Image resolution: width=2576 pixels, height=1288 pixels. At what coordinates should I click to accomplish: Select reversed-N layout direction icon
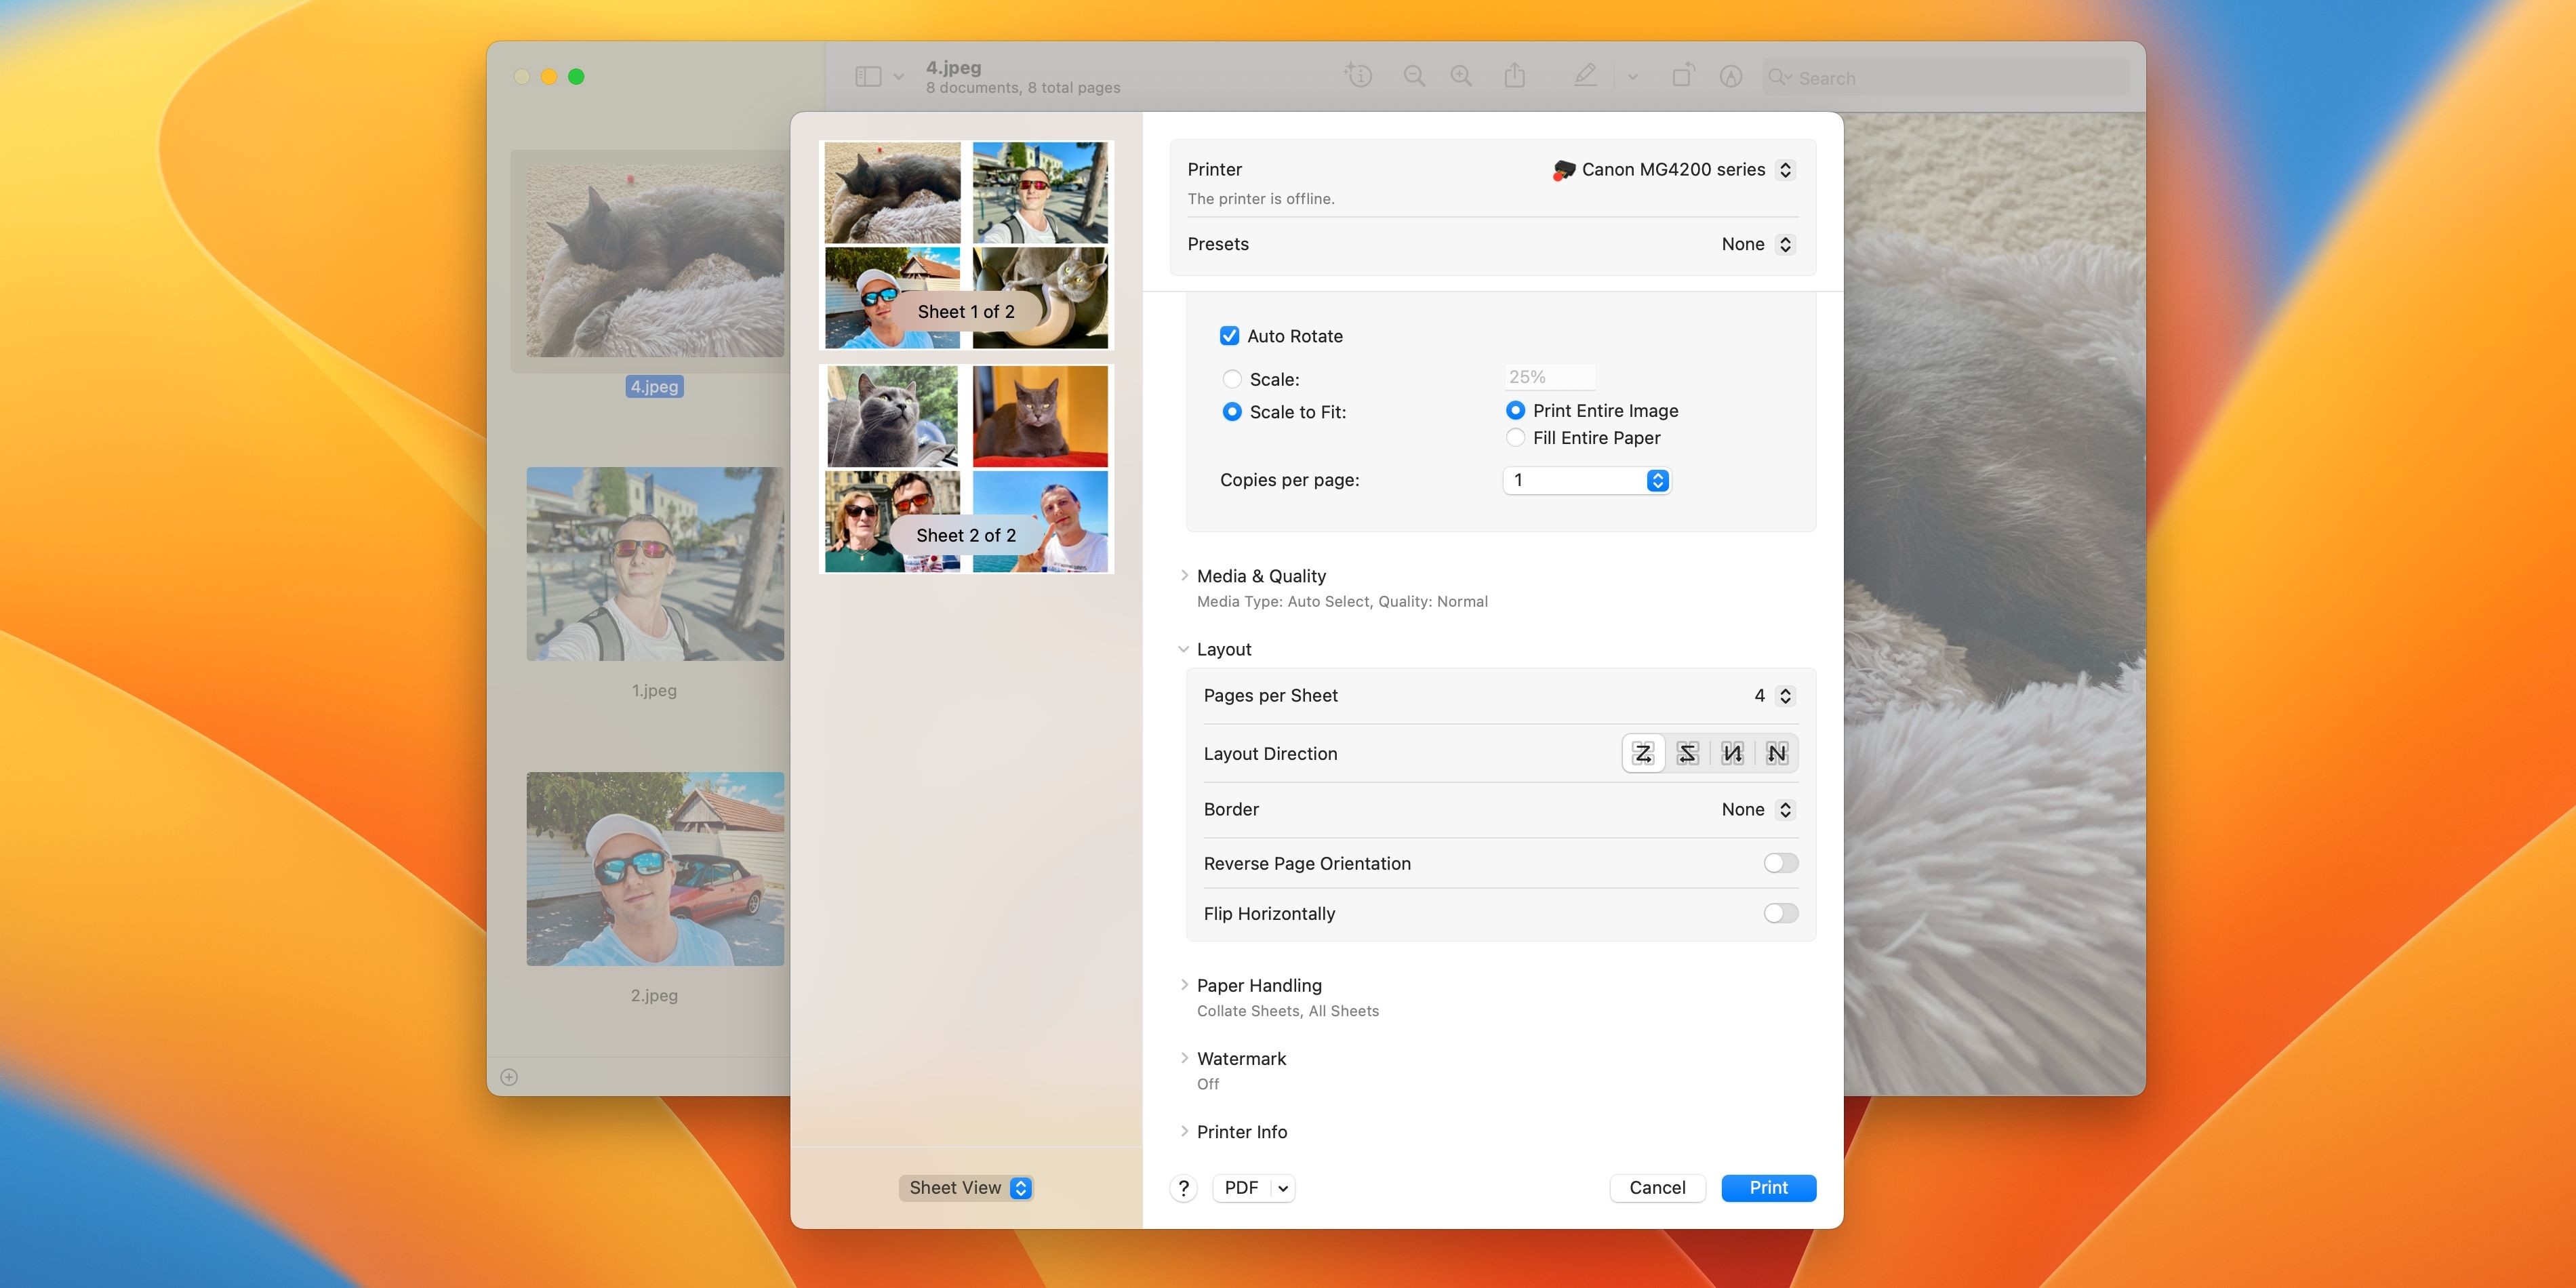[1732, 754]
